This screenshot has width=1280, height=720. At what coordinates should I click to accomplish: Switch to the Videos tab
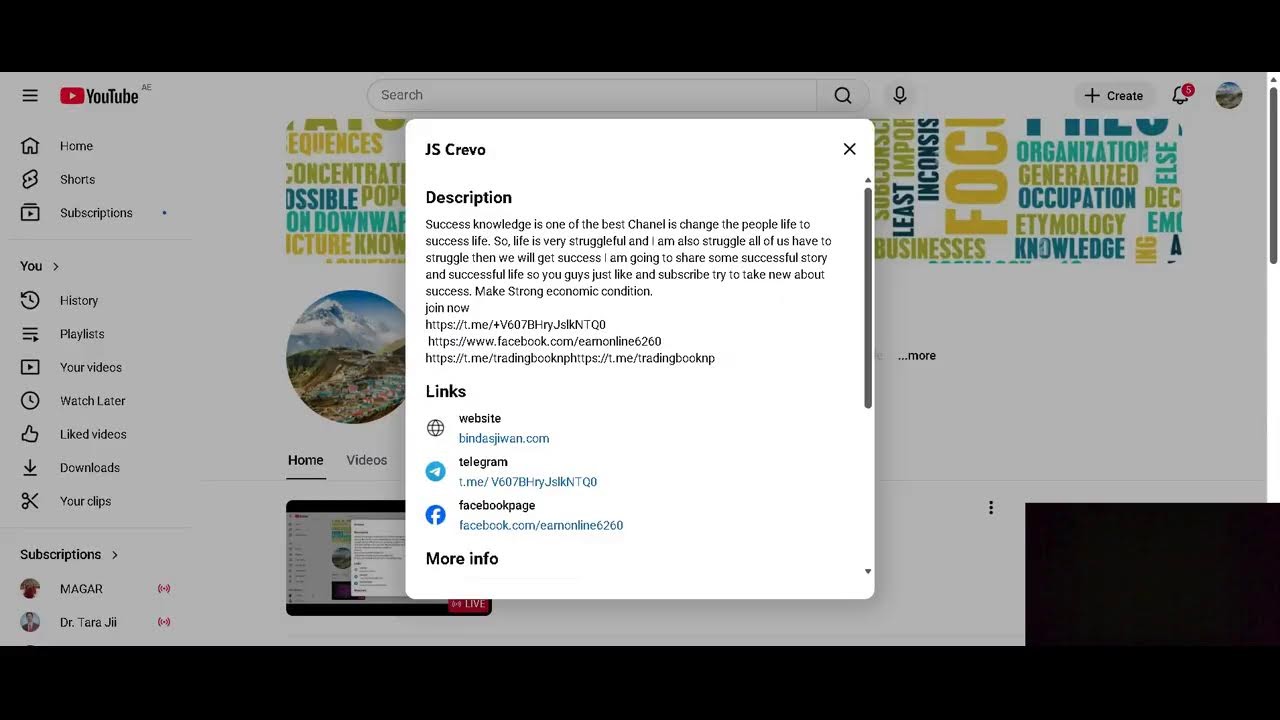pyautogui.click(x=367, y=460)
